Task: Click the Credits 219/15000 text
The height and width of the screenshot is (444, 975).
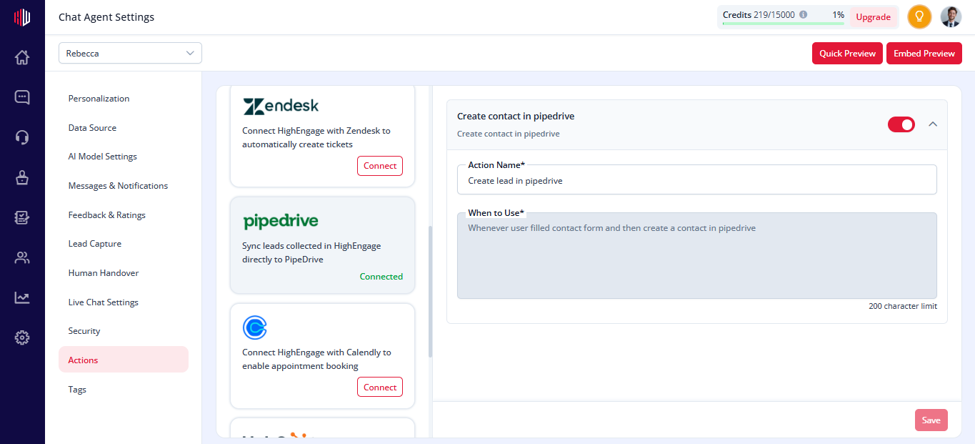Action: point(759,14)
